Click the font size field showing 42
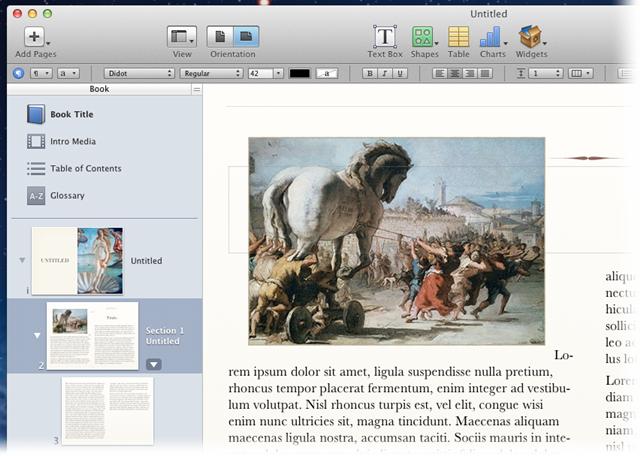Screen dimensions: 640x456 coord(260,73)
